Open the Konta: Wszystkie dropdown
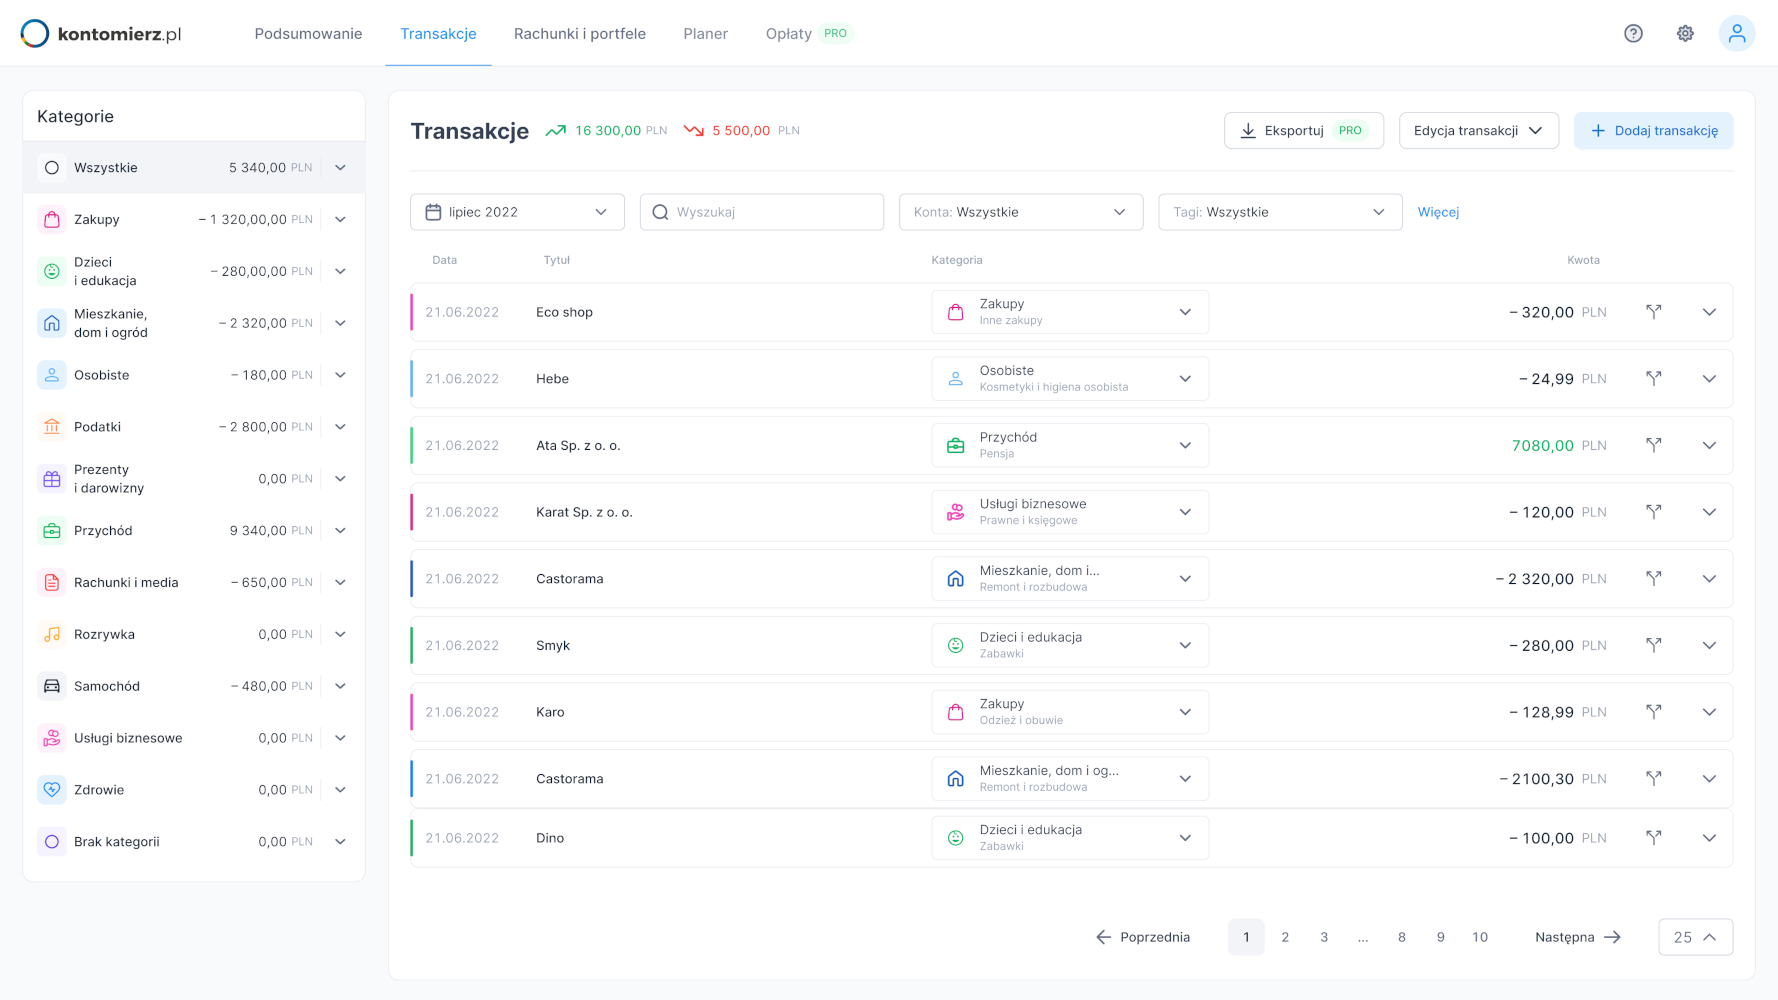Image resolution: width=1778 pixels, height=1000 pixels. [1020, 212]
